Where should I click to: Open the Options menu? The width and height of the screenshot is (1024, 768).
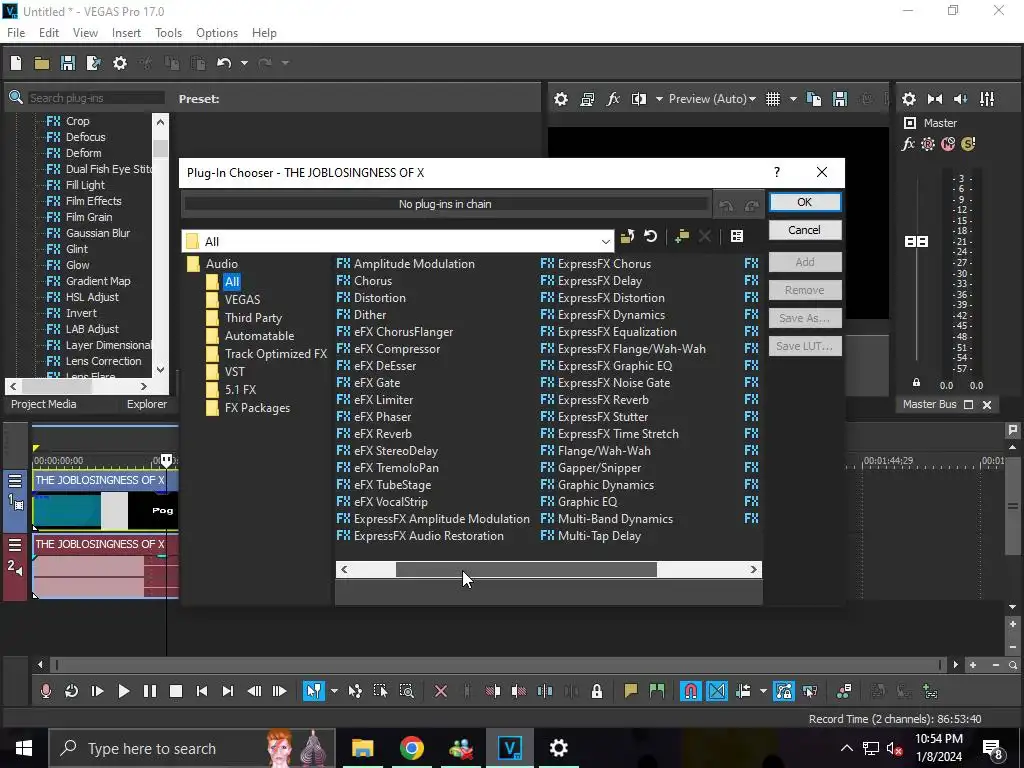click(217, 33)
